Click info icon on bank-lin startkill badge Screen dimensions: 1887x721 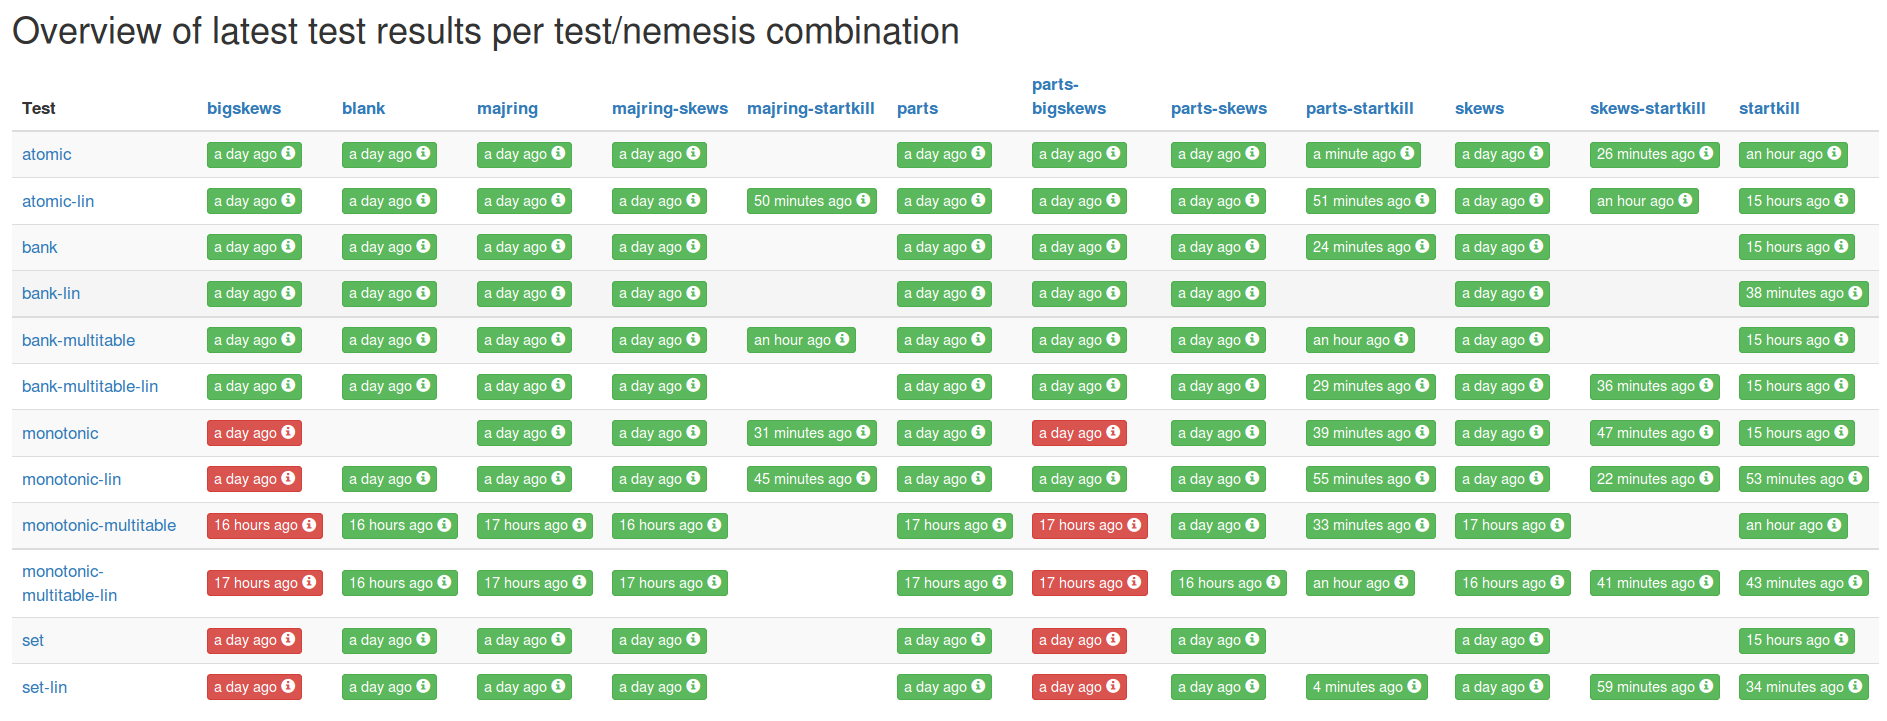click(x=1856, y=293)
